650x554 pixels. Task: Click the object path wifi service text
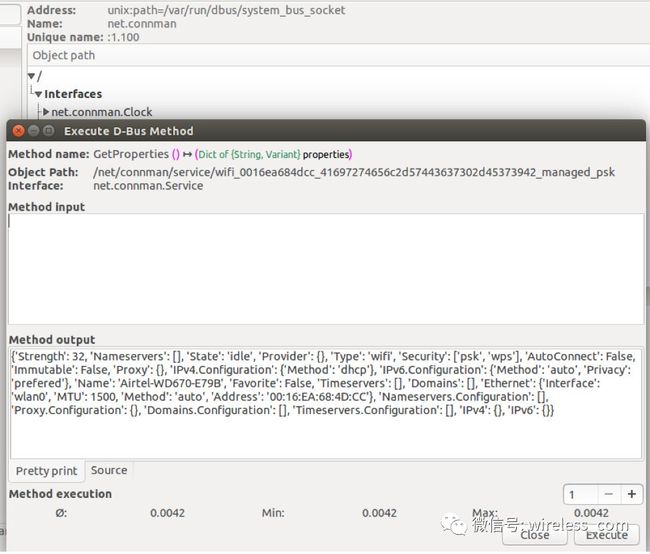[x=354, y=172]
